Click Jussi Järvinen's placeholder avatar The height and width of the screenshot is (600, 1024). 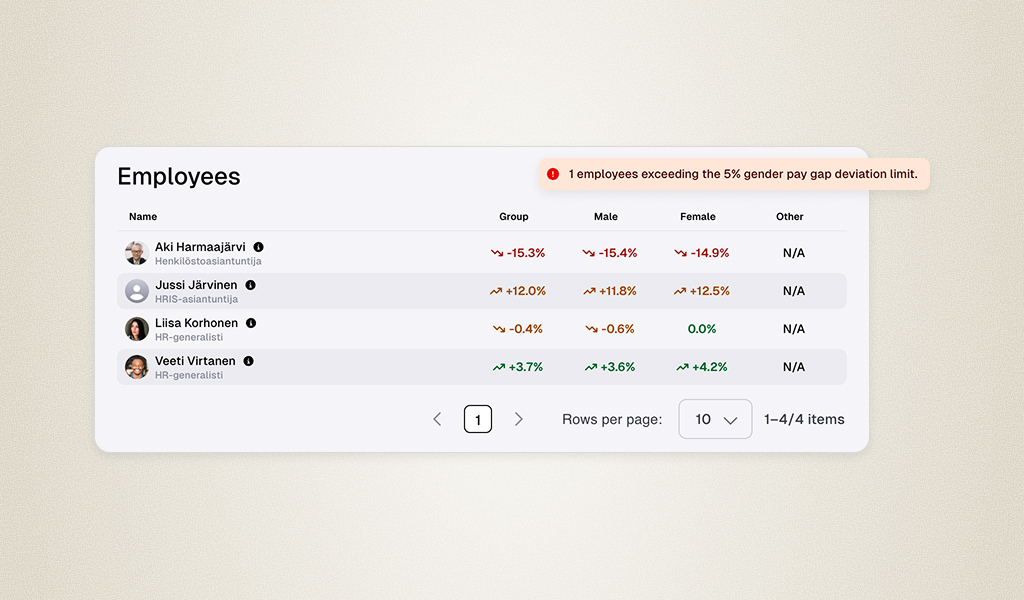point(136,291)
